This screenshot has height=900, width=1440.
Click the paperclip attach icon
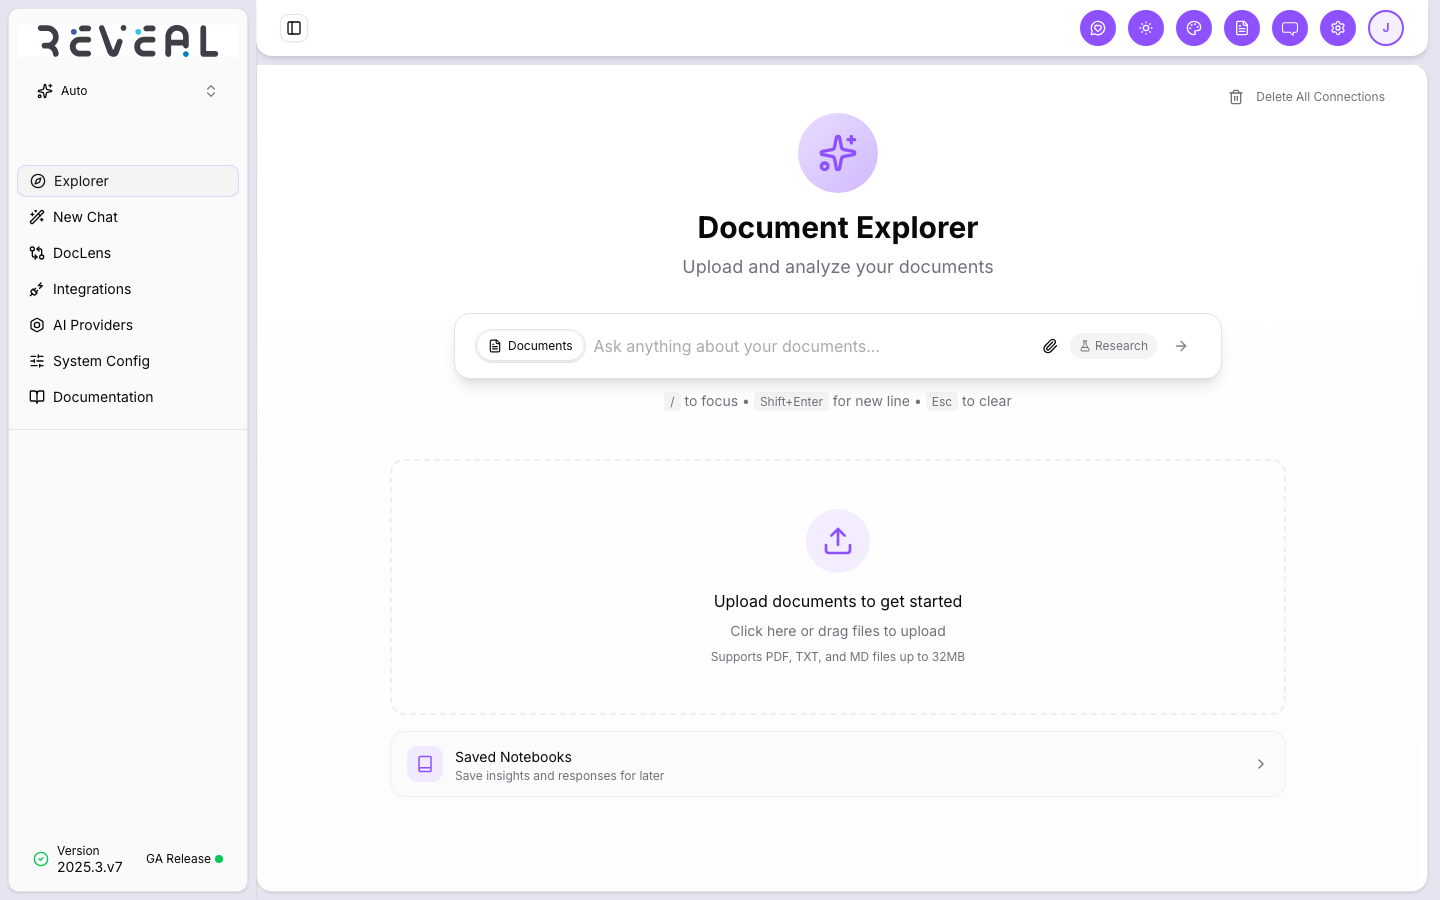pyautogui.click(x=1050, y=346)
